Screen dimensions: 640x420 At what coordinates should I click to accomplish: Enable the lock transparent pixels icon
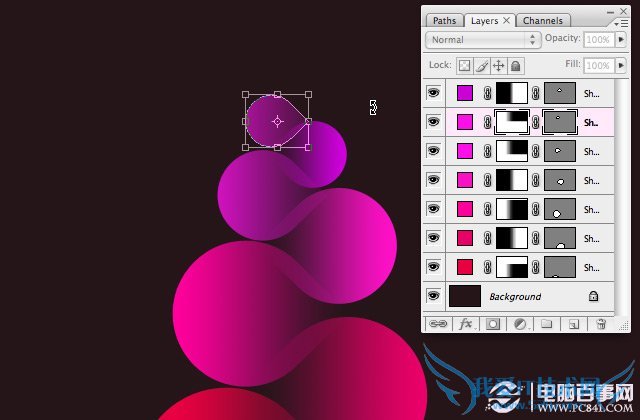(x=464, y=66)
